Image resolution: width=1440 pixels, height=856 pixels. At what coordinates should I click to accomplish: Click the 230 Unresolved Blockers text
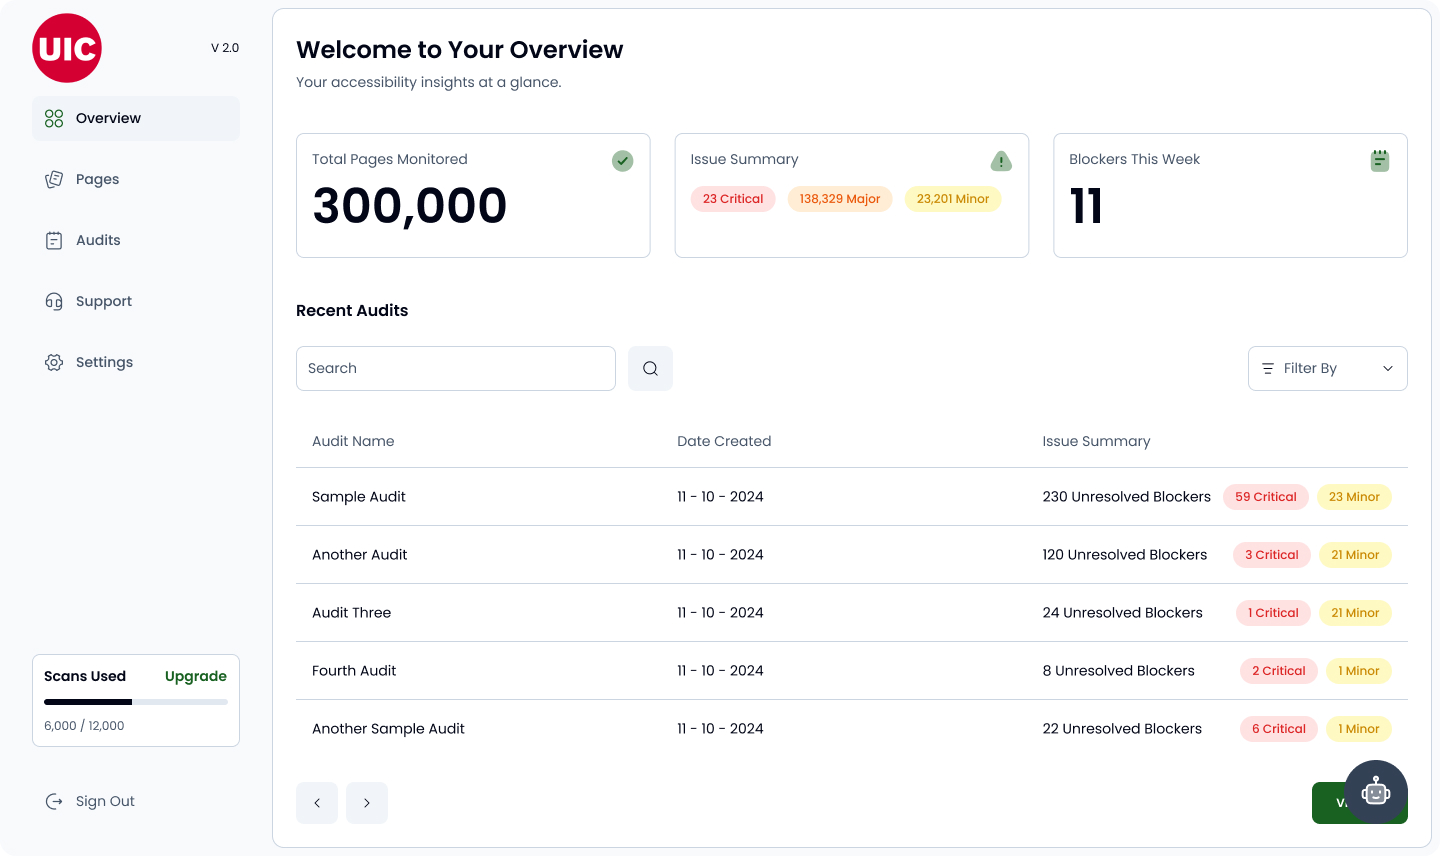1127,497
